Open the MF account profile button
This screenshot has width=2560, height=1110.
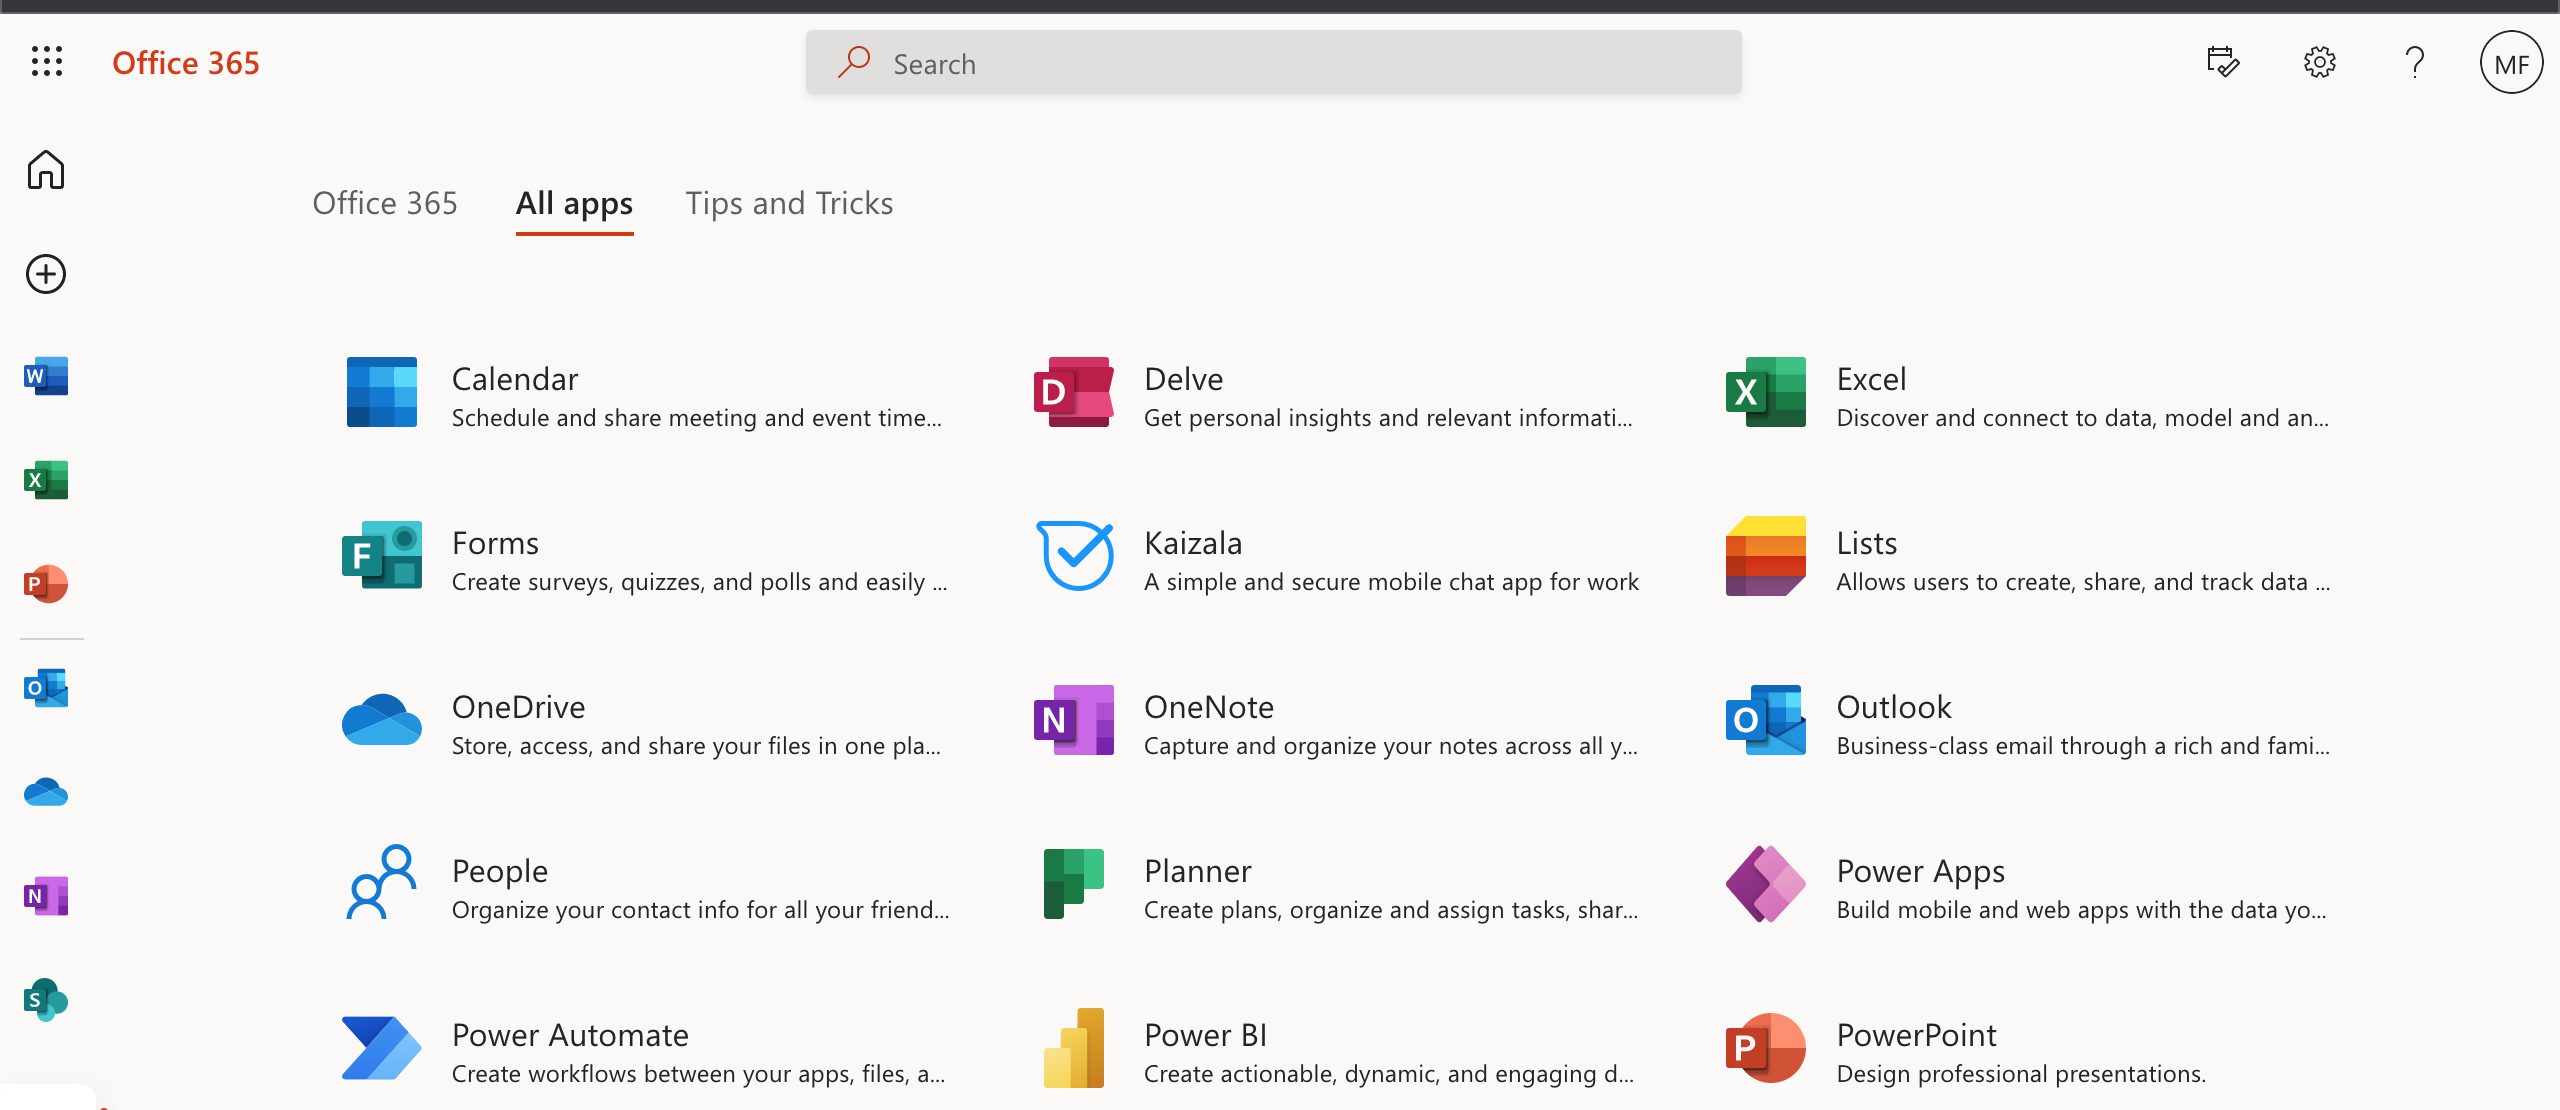pos(2510,64)
